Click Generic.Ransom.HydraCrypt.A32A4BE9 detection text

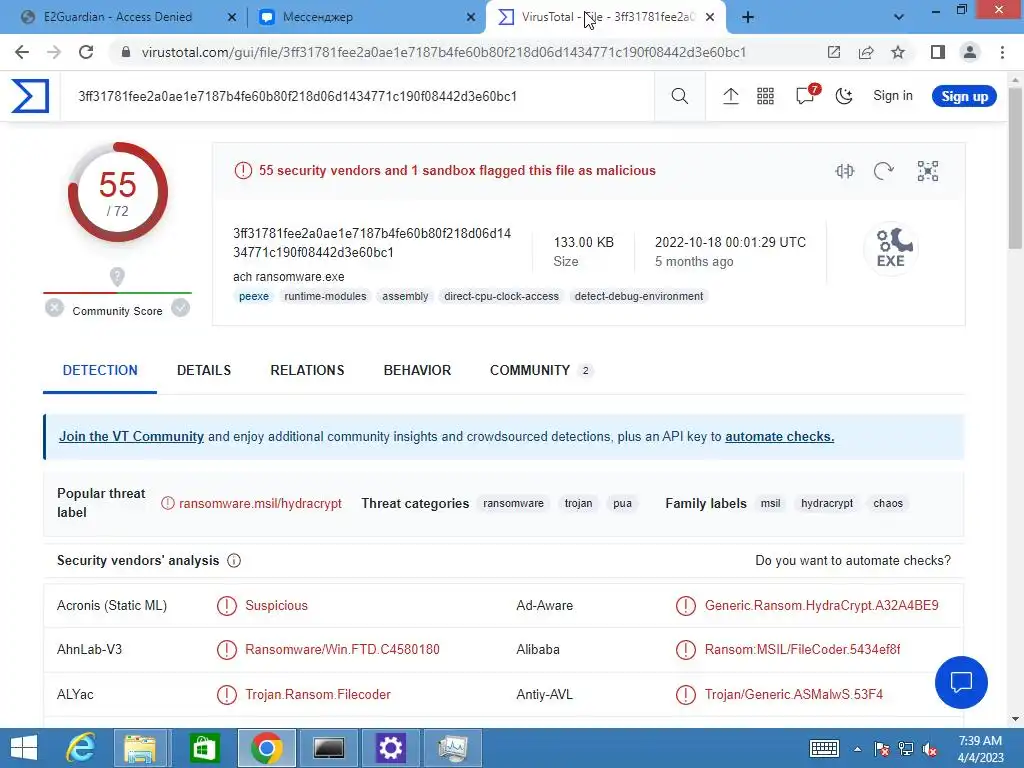coord(822,605)
